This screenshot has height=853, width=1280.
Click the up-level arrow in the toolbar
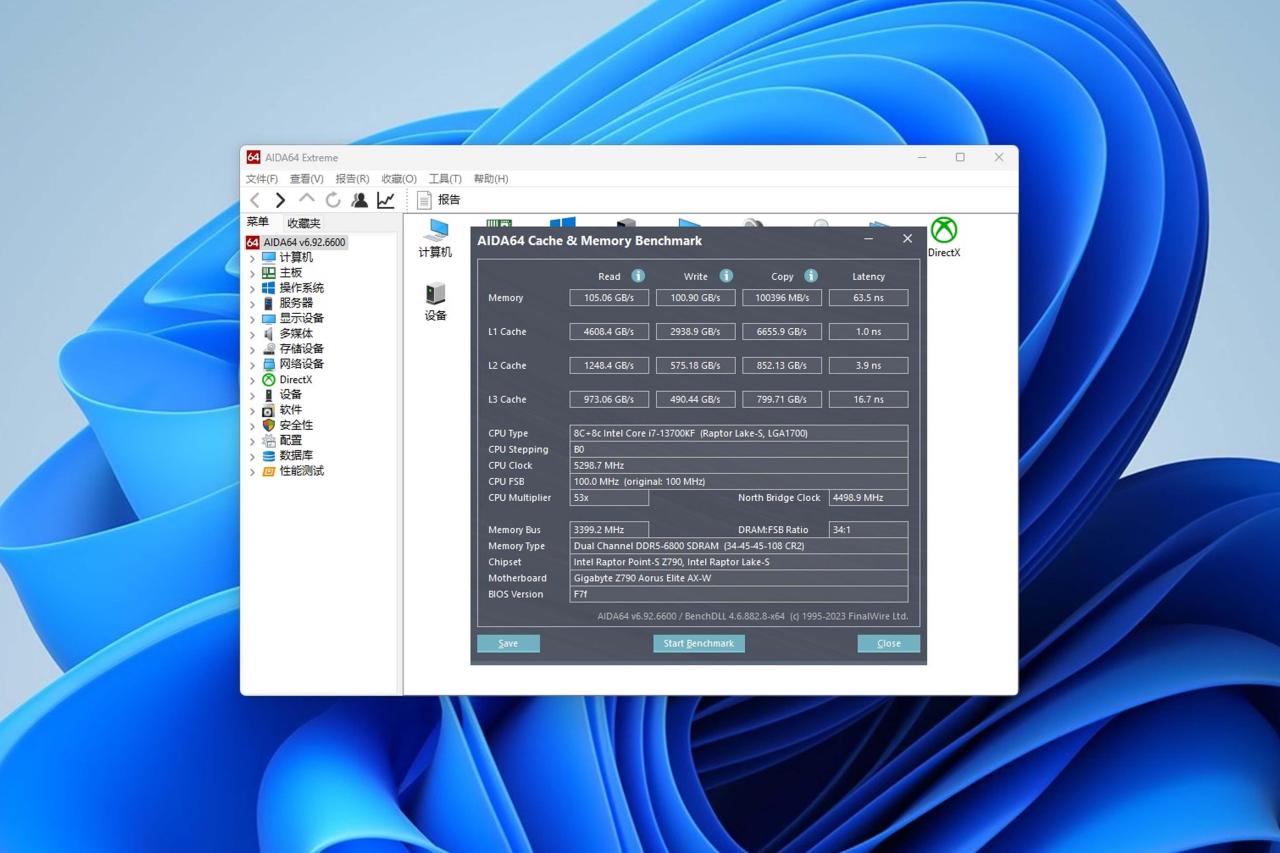pyautogui.click(x=307, y=199)
